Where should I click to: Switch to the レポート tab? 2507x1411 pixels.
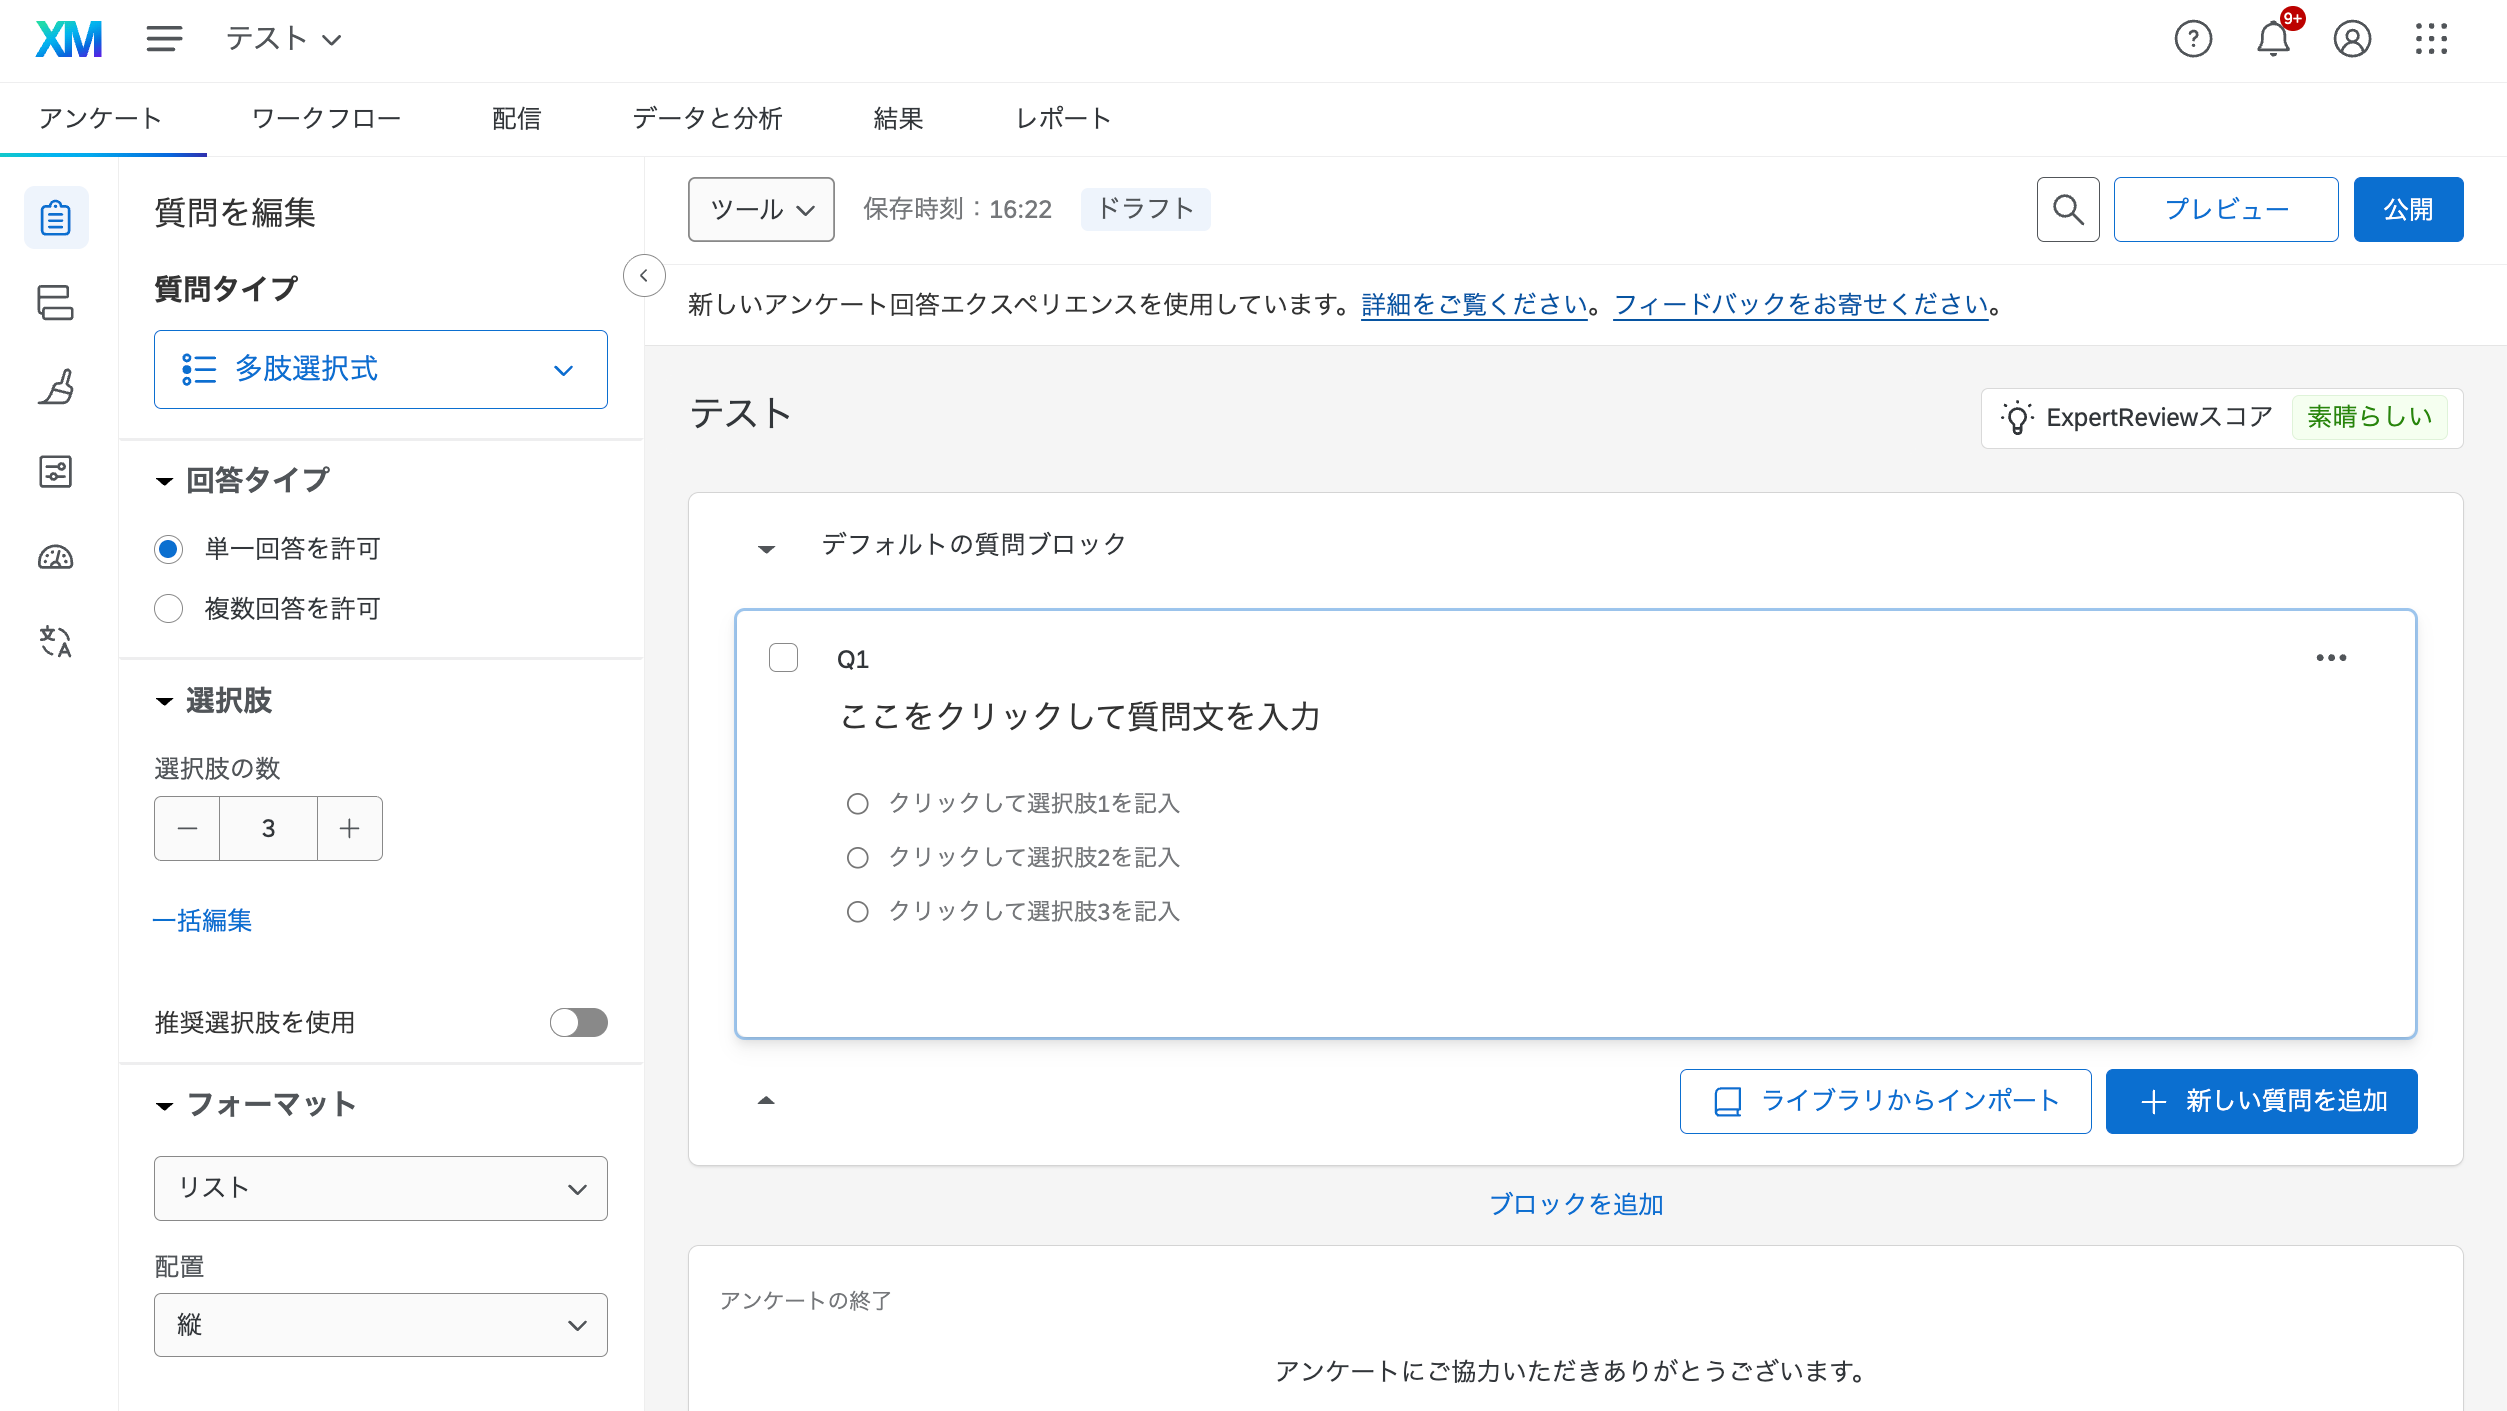point(1063,119)
